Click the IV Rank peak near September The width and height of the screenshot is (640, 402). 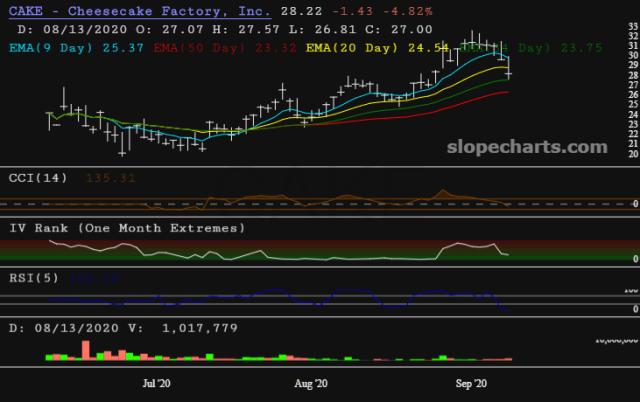click(x=461, y=243)
